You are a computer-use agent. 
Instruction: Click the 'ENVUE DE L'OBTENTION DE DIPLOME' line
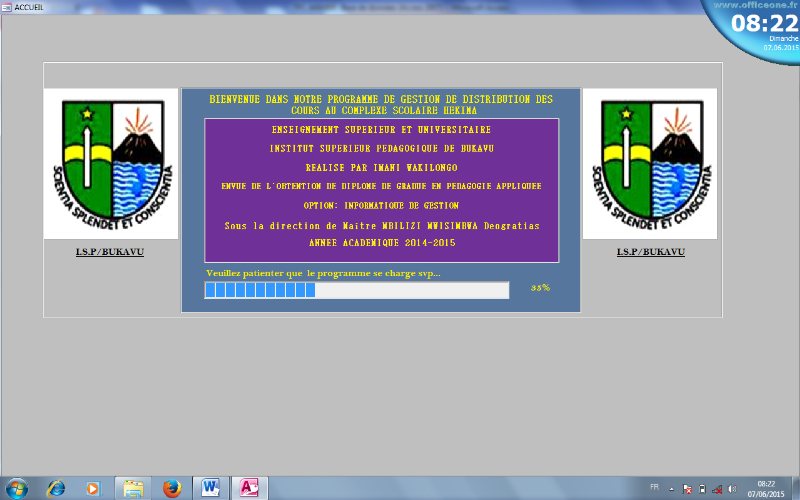point(382,186)
